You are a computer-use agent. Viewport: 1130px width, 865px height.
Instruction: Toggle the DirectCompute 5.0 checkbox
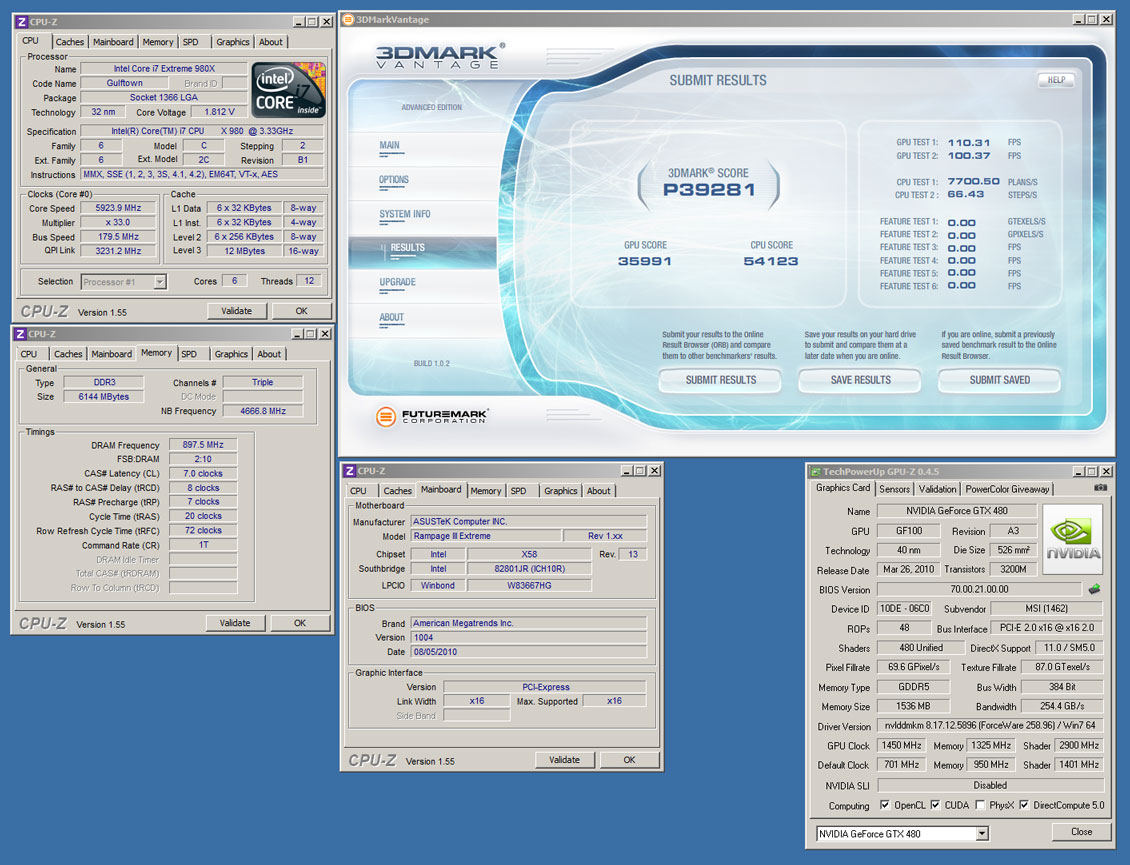click(1023, 805)
